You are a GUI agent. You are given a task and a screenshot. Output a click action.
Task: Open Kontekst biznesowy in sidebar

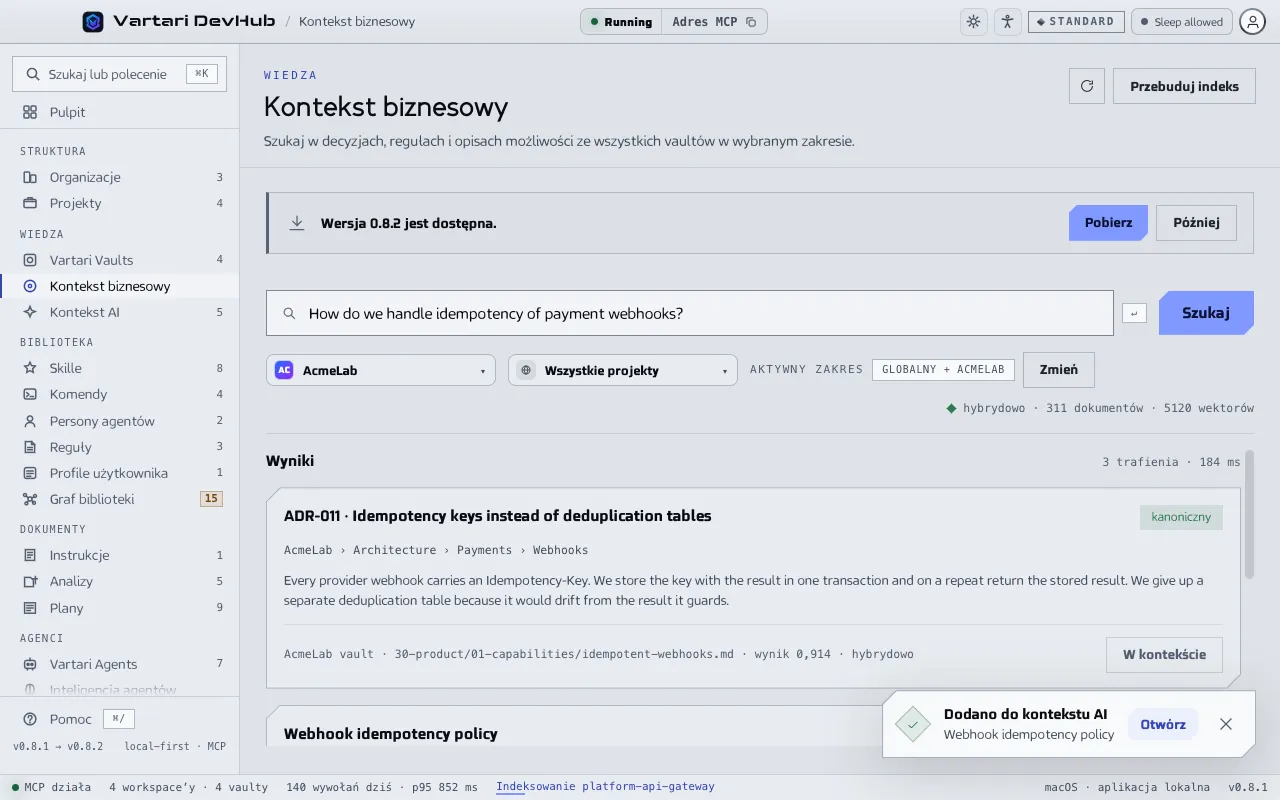(x=120, y=286)
